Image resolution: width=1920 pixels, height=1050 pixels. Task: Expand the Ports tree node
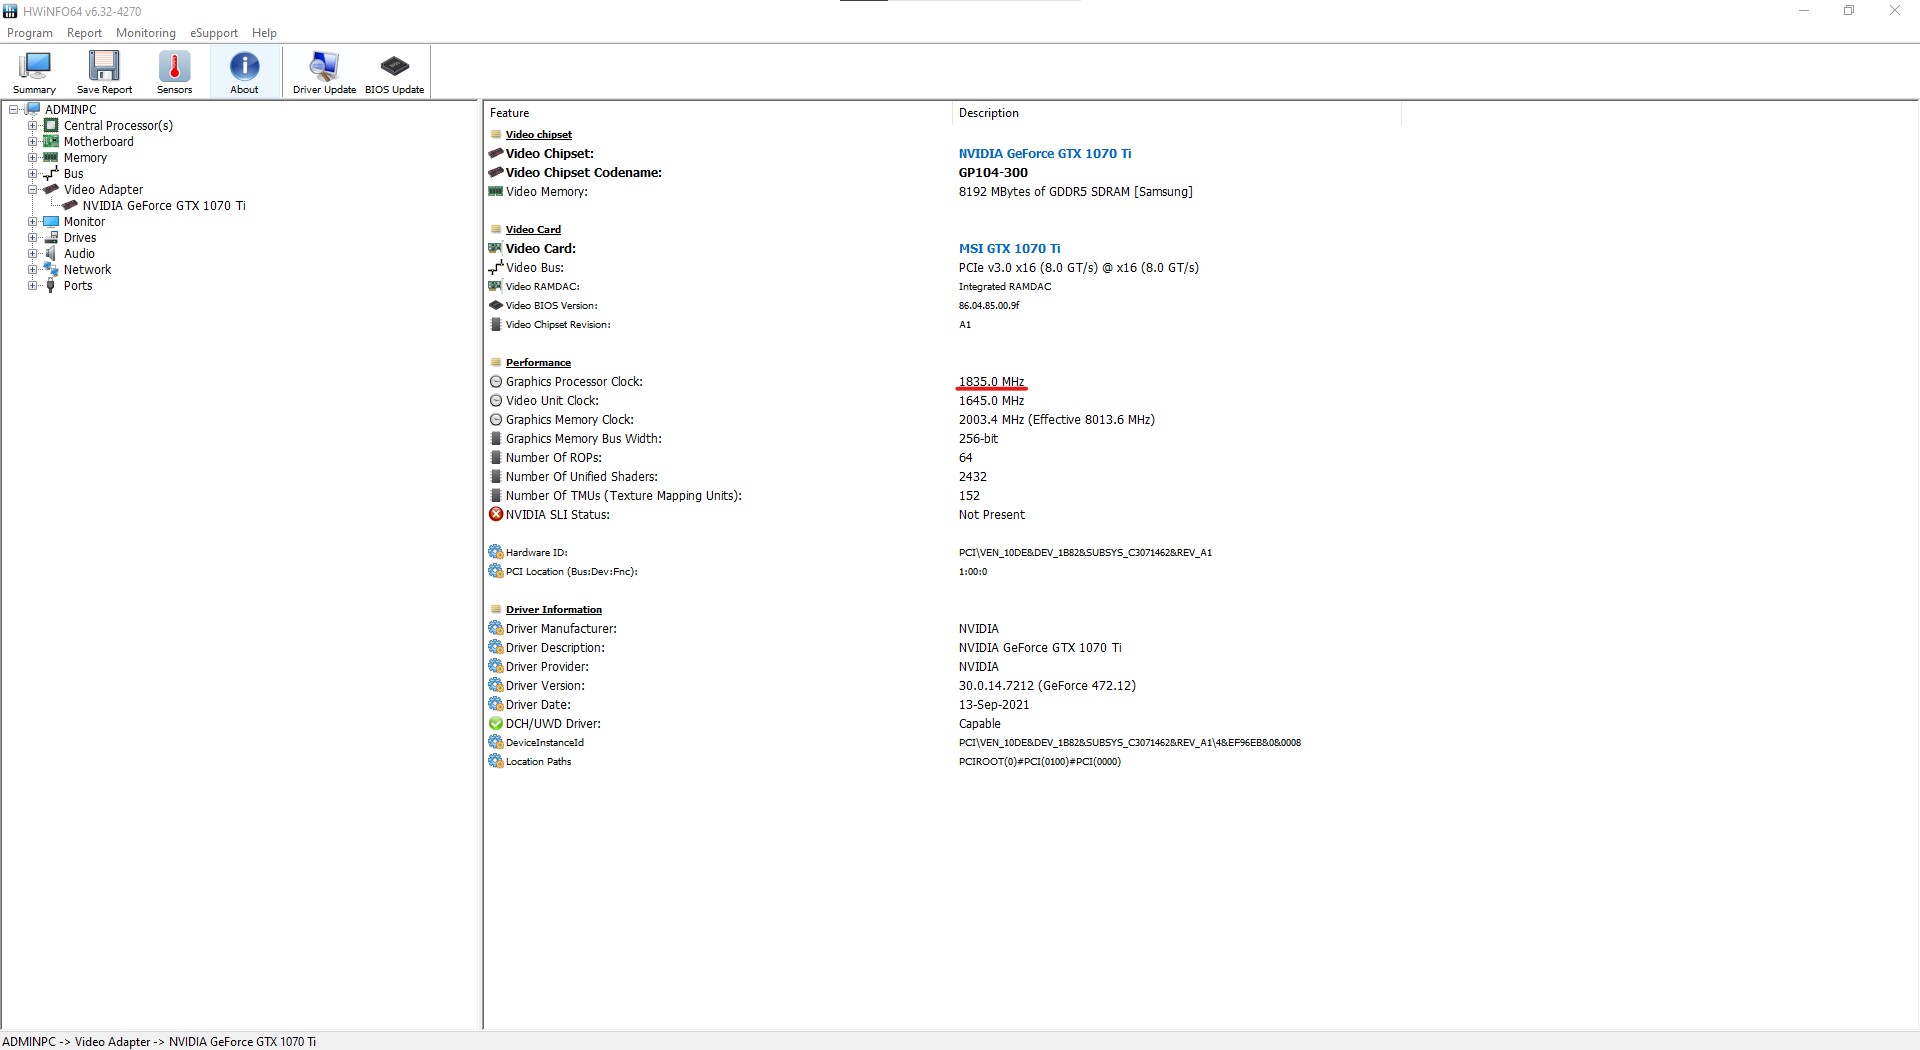point(32,285)
